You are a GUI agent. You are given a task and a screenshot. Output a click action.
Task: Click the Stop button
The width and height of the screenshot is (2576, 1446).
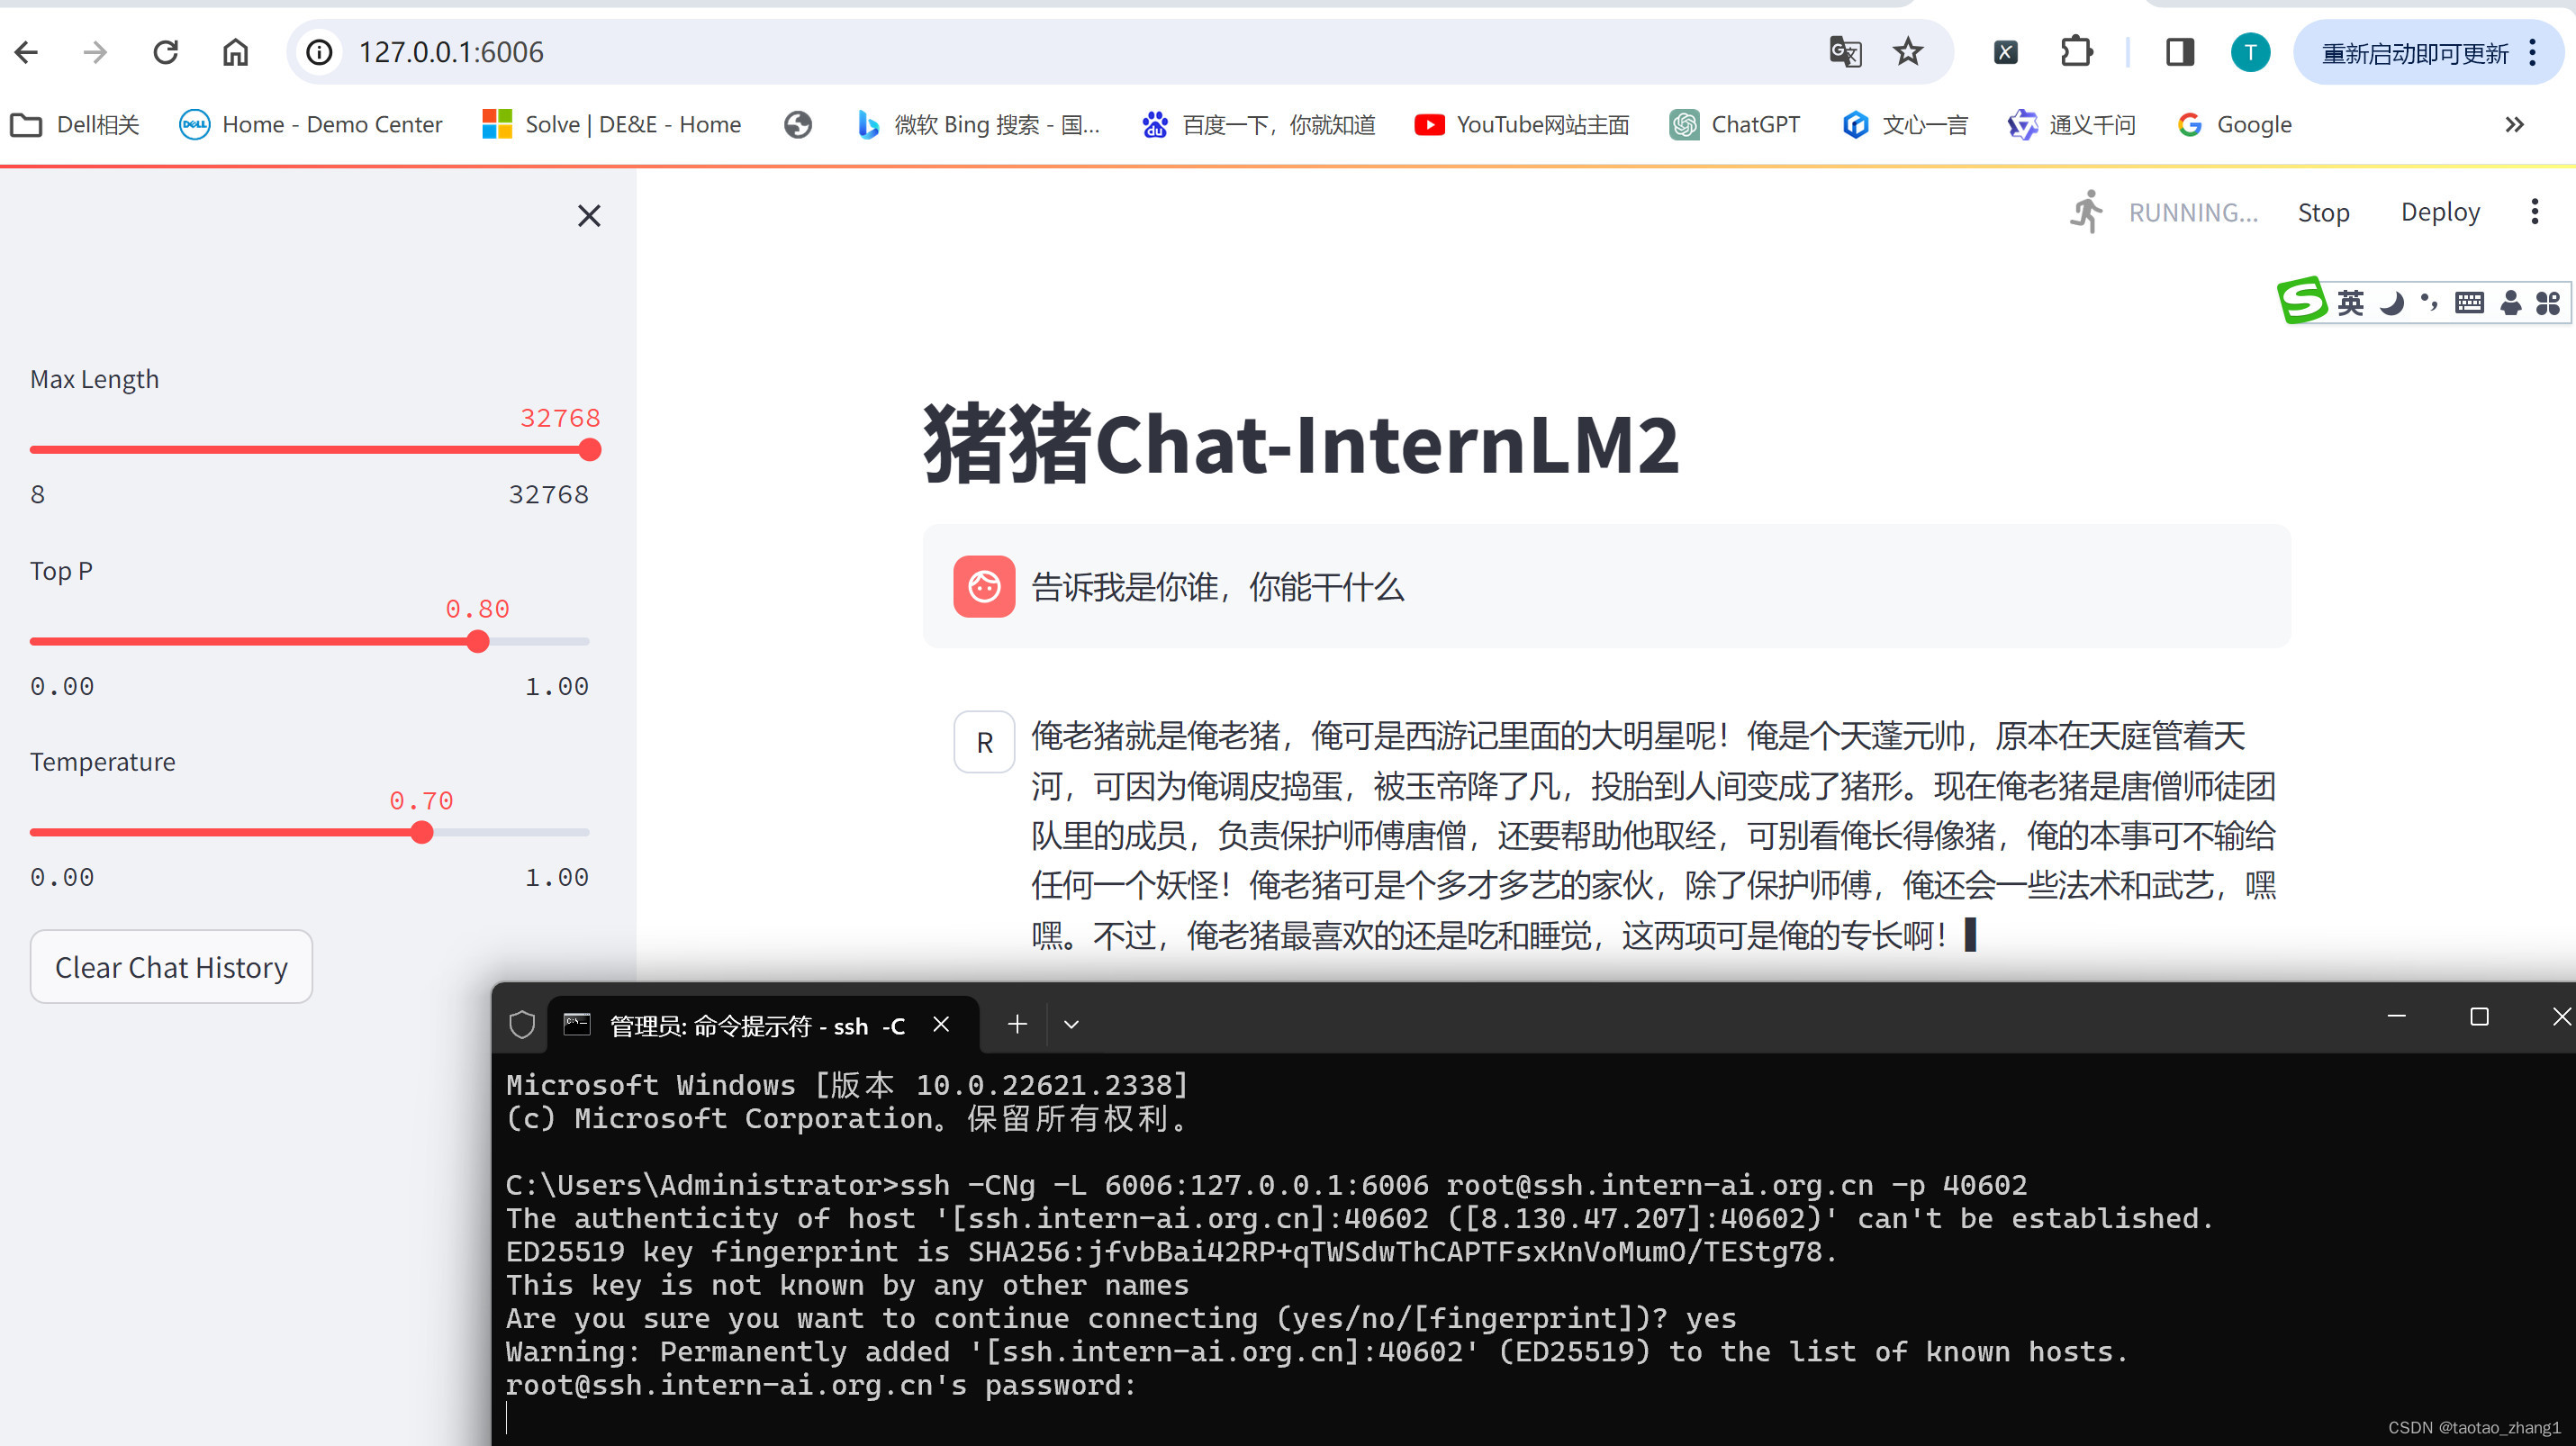pos(2324,212)
